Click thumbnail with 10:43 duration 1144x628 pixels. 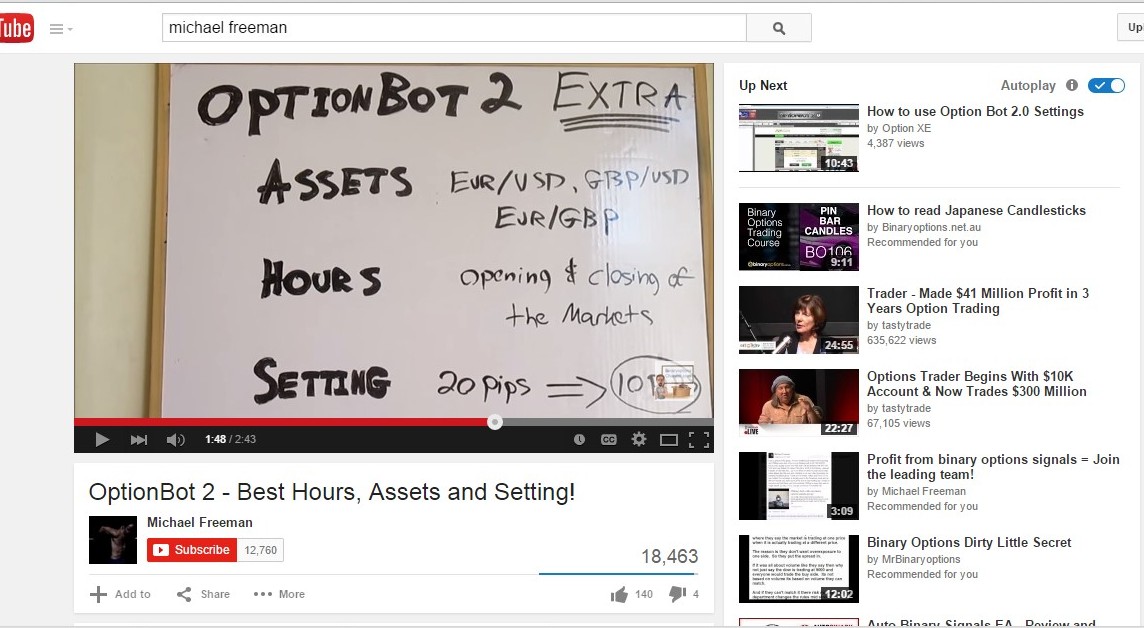(x=799, y=138)
